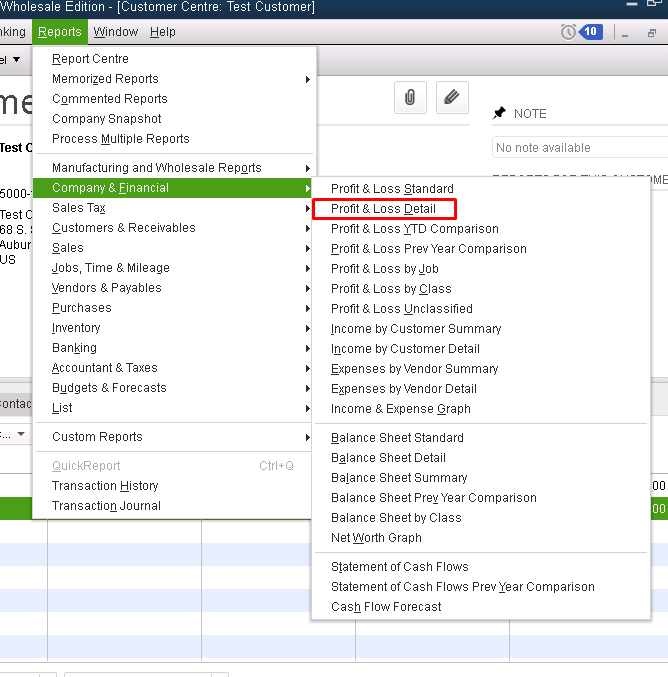Open Transaction History
The image size is (668, 677).
coord(105,486)
